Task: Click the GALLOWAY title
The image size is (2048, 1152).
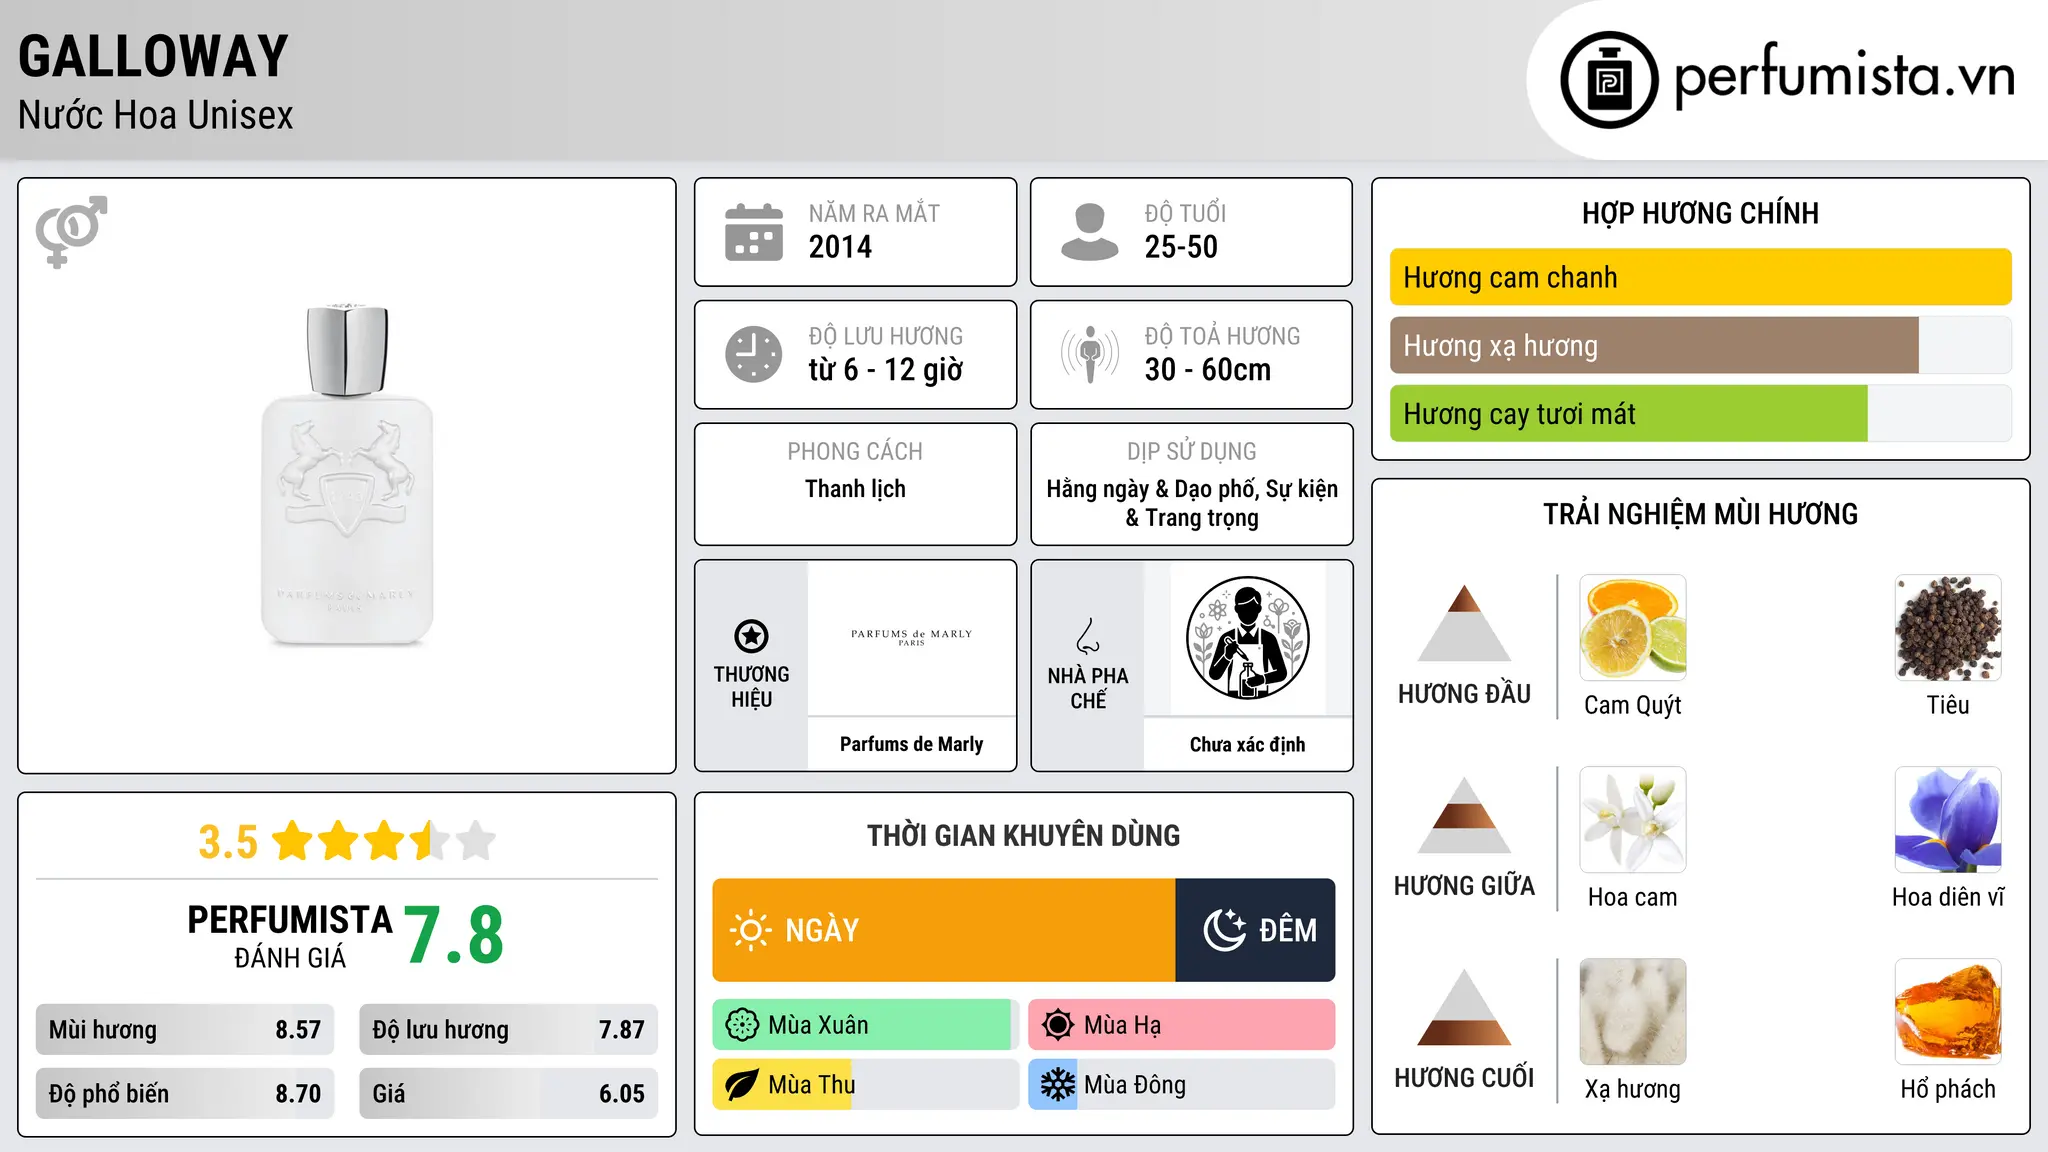Action: 153,56
